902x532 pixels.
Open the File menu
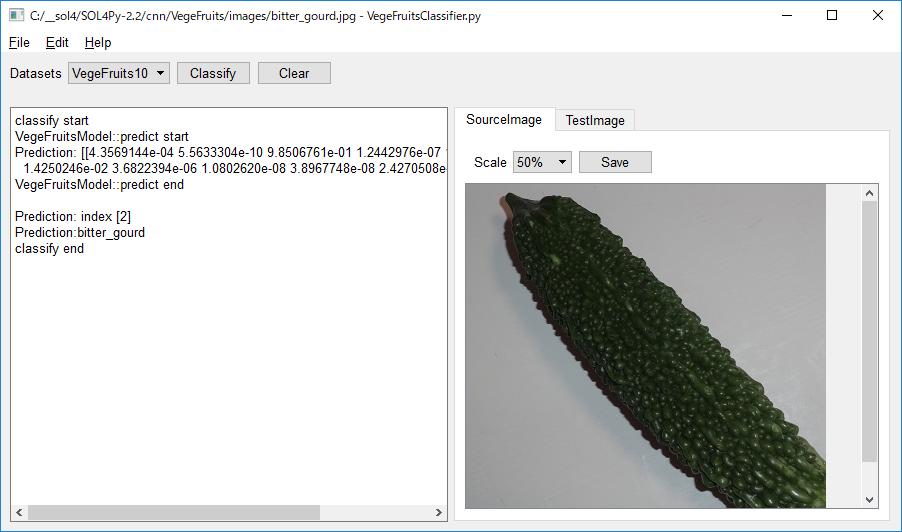point(19,43)
